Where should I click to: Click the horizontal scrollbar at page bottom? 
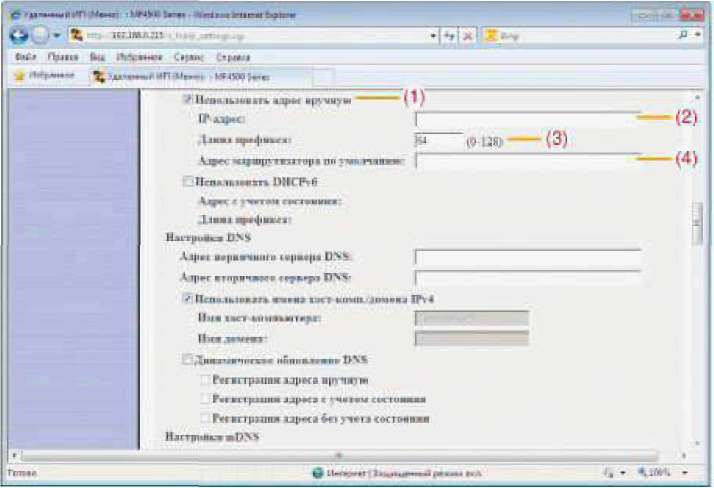[340, 455]
